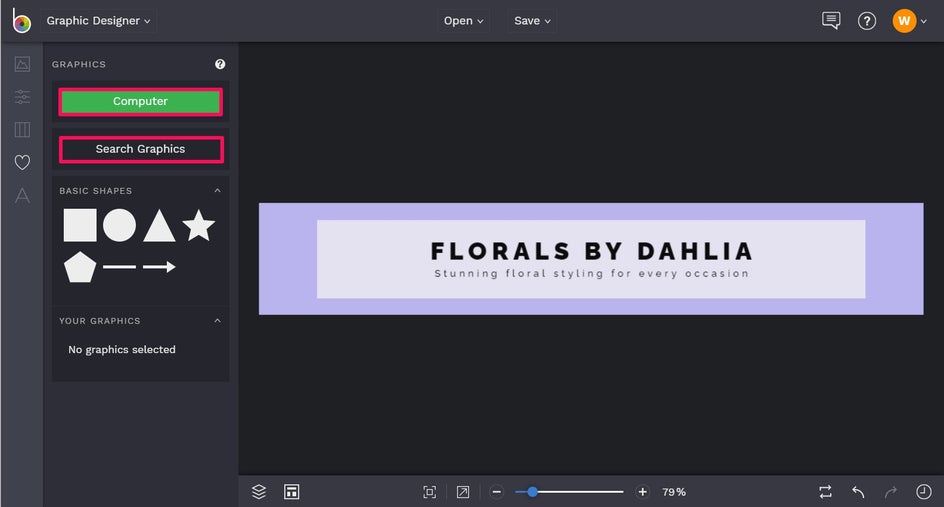Open the Customize sliders sidebar icon
This screenshot has width=944, height=507.
pos(22,96)
